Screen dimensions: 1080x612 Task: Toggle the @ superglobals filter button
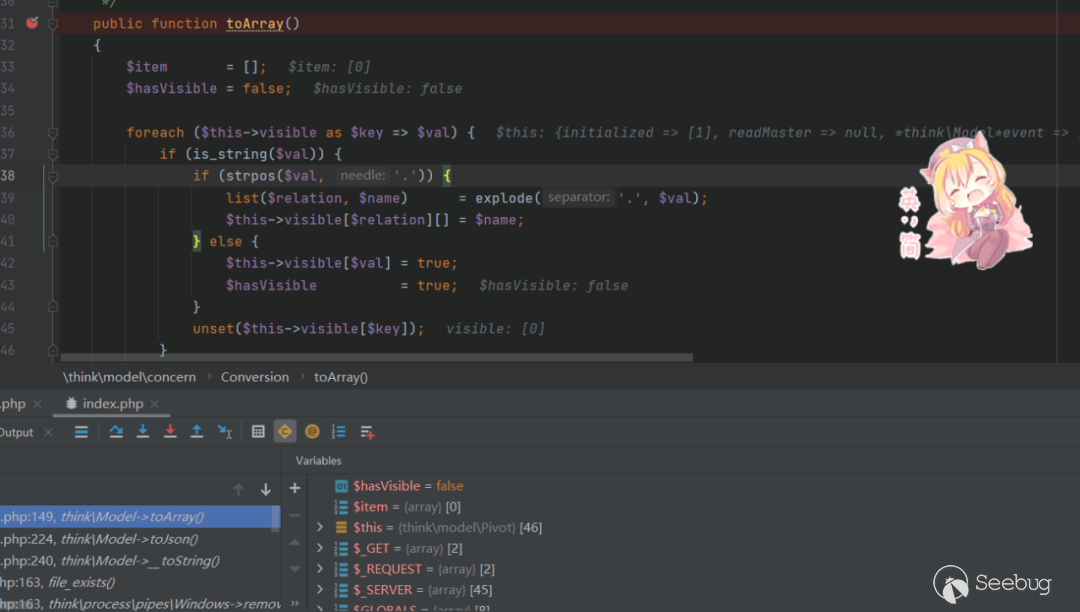coord(312,432)
